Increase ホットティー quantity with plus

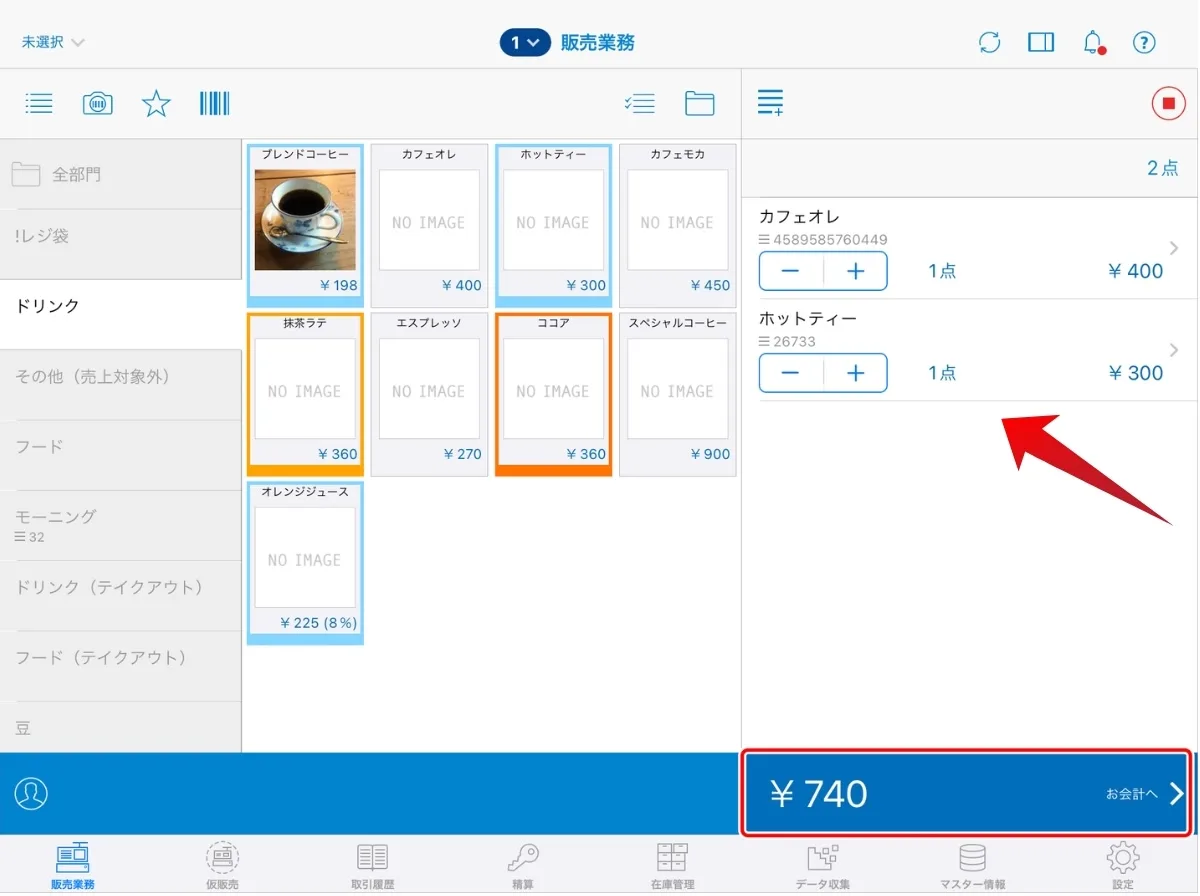[x=855, y=373]
